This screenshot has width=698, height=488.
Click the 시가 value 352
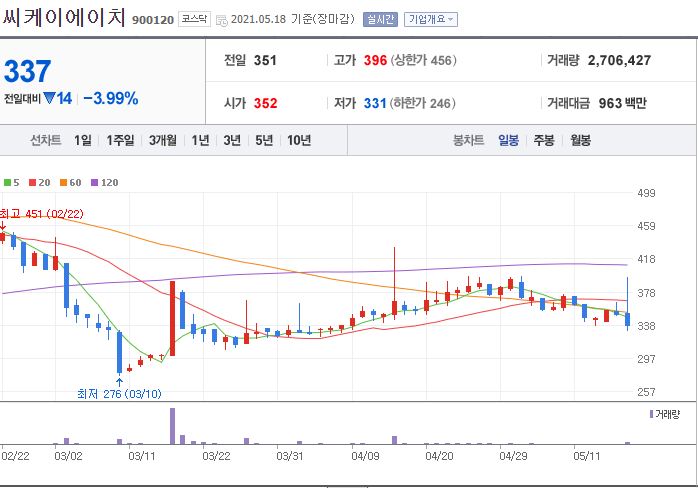(265, 103)
